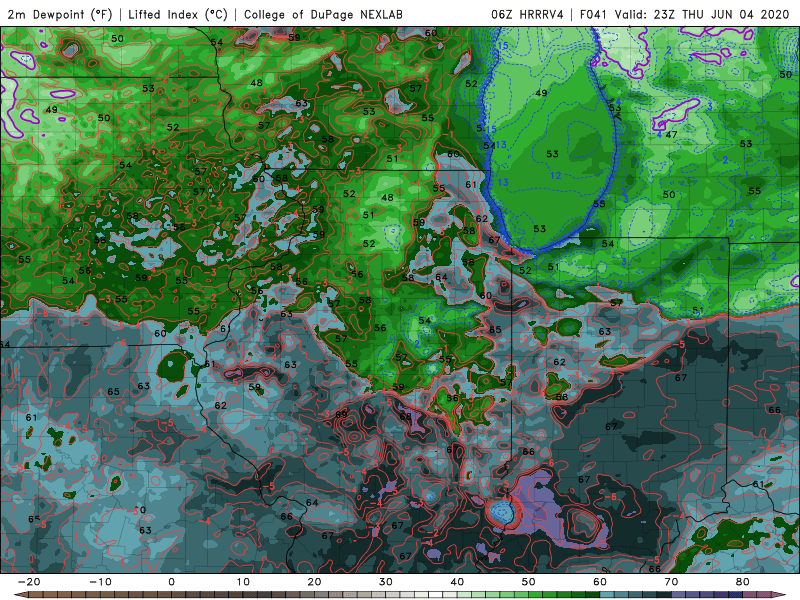Click the '20' color scale label
The image size is (800, 600).
tap(314, 582)
